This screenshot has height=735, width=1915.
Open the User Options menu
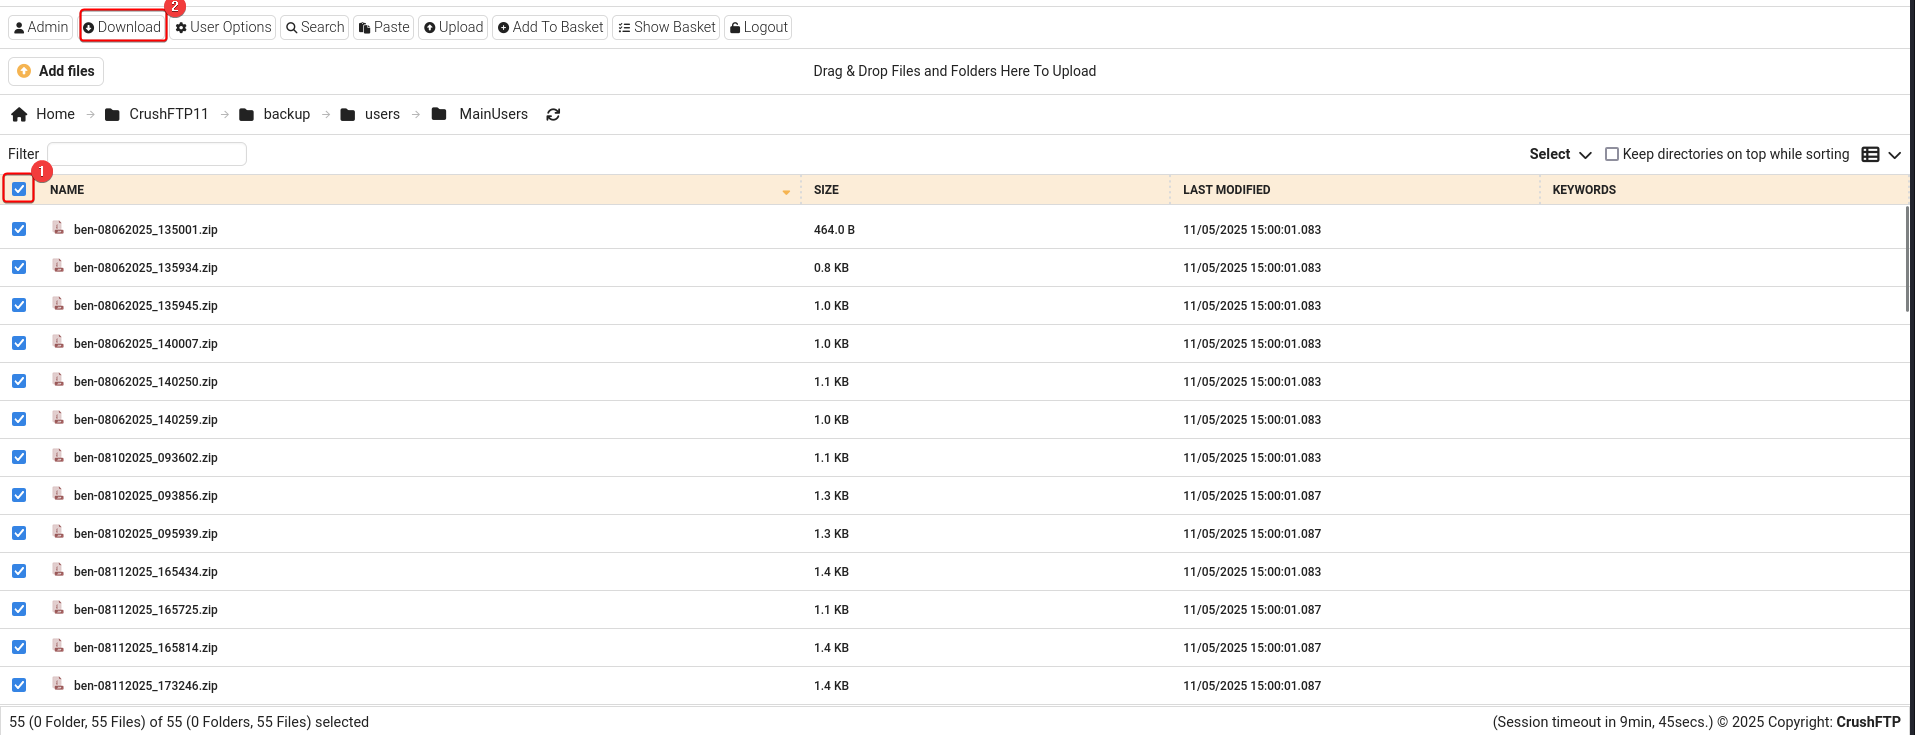[223, 27]
